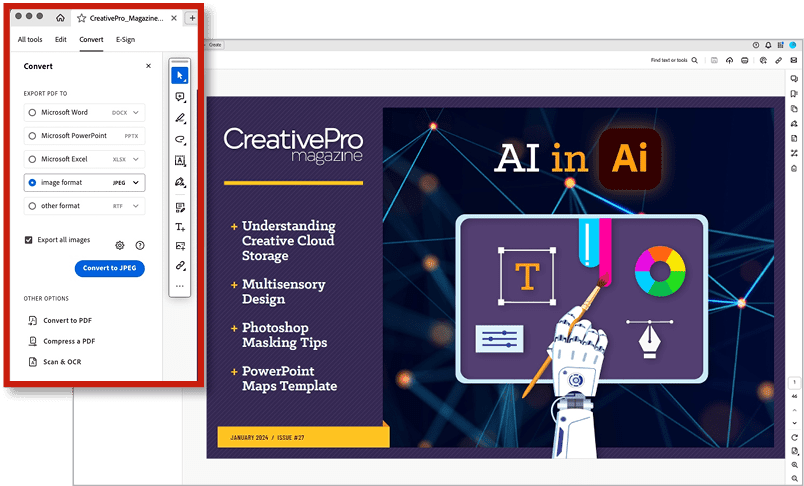Click the page number field showing 1

(x=795, y=382)
